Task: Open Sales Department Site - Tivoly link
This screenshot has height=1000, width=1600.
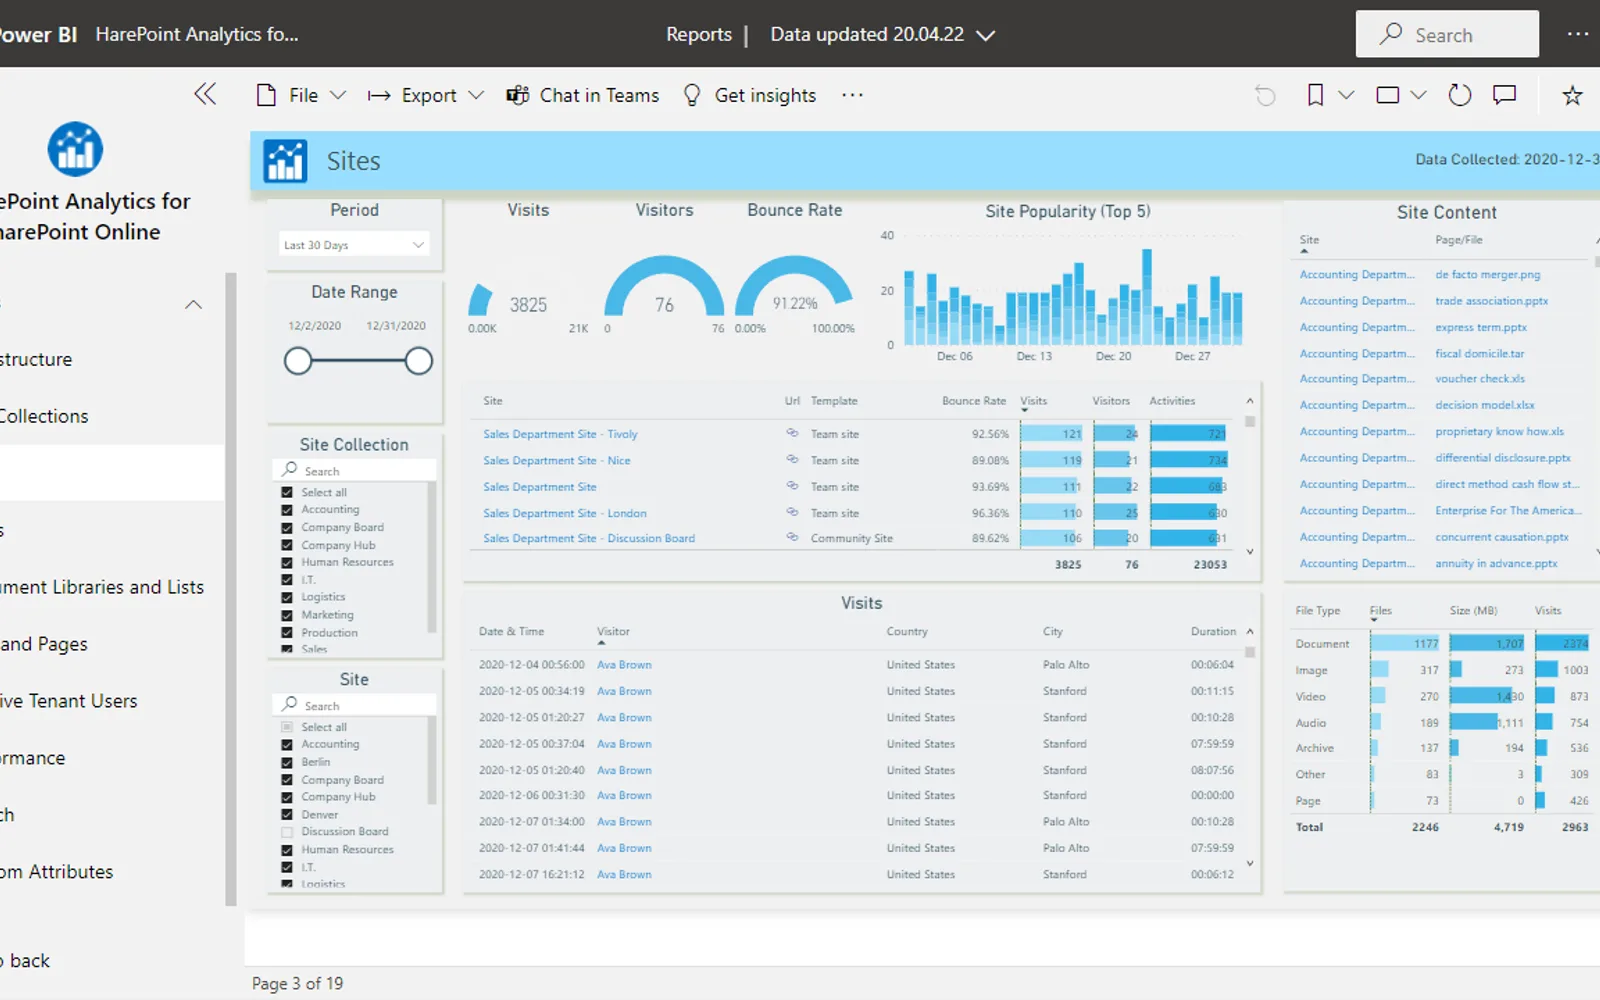Action: point(560,434)
